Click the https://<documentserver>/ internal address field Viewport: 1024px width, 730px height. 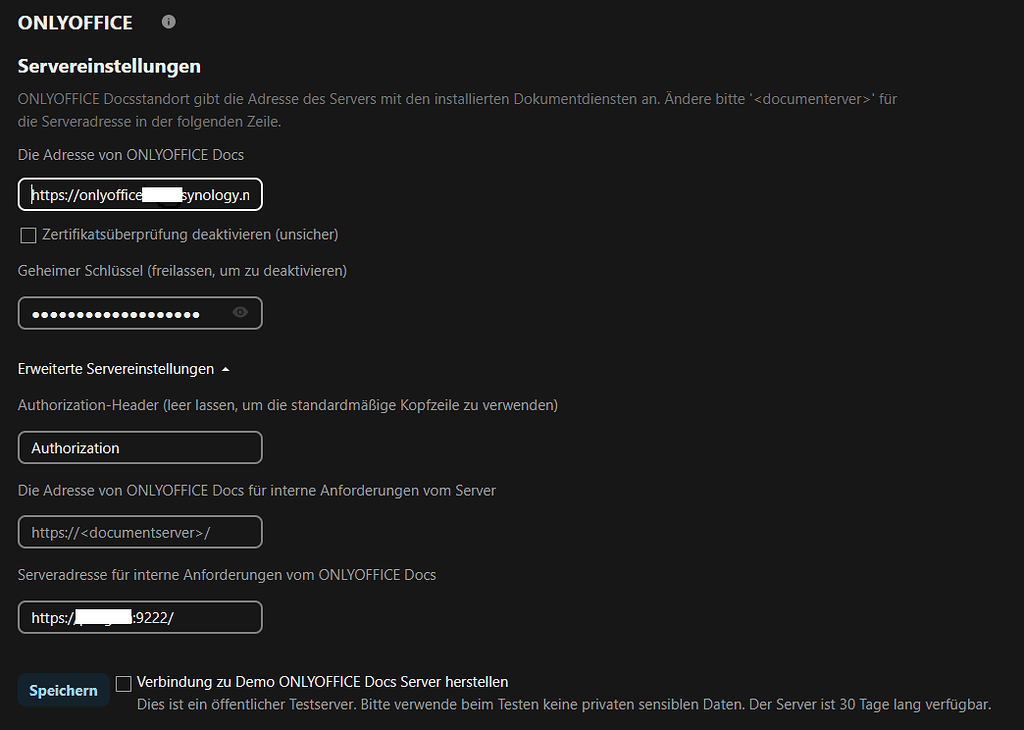tap(139, 531)
